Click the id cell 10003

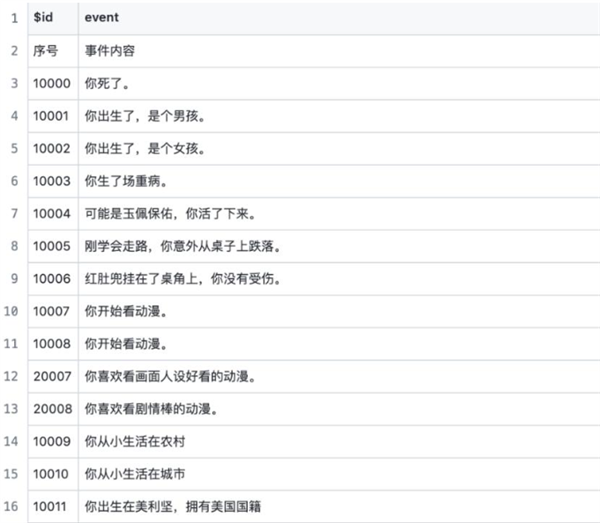(x=50, y=181)
